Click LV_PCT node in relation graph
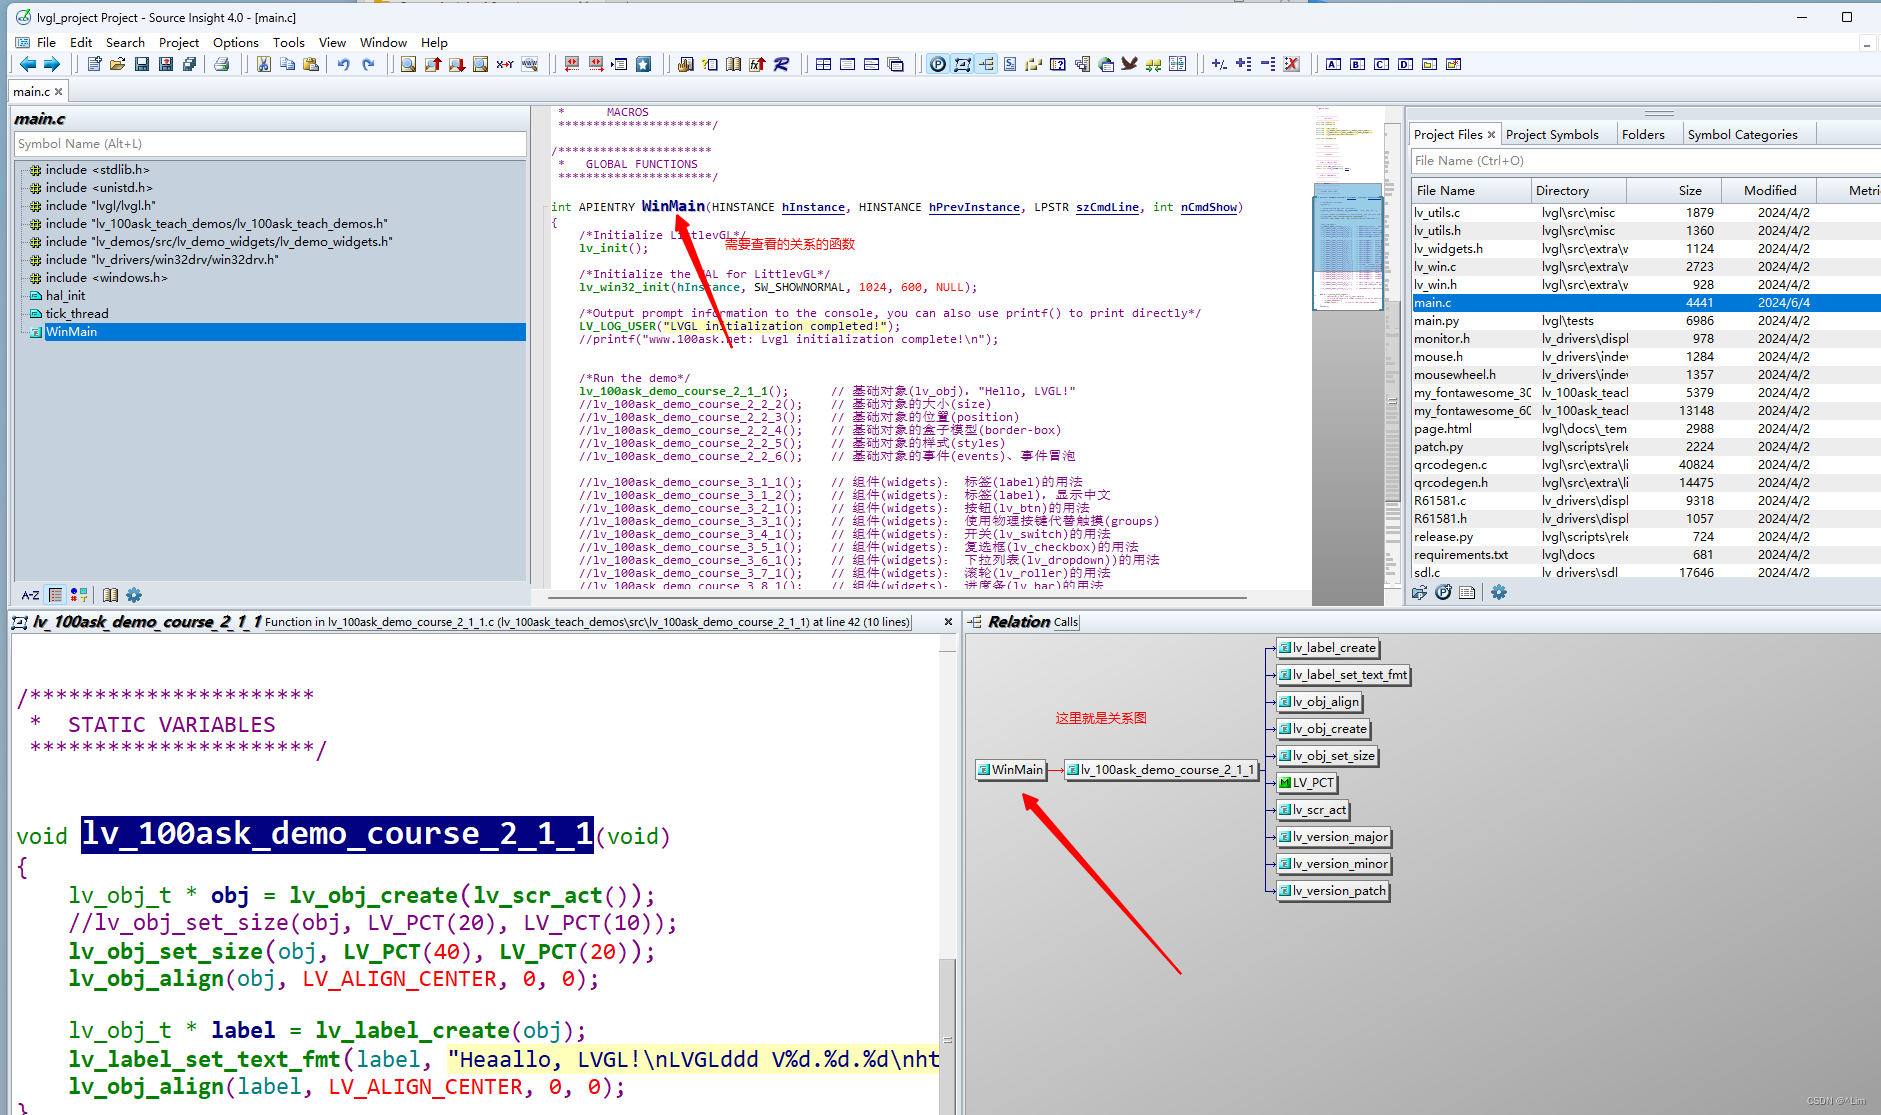1881x1115 pixels. pyautogui.click(x=1307, y=782)
